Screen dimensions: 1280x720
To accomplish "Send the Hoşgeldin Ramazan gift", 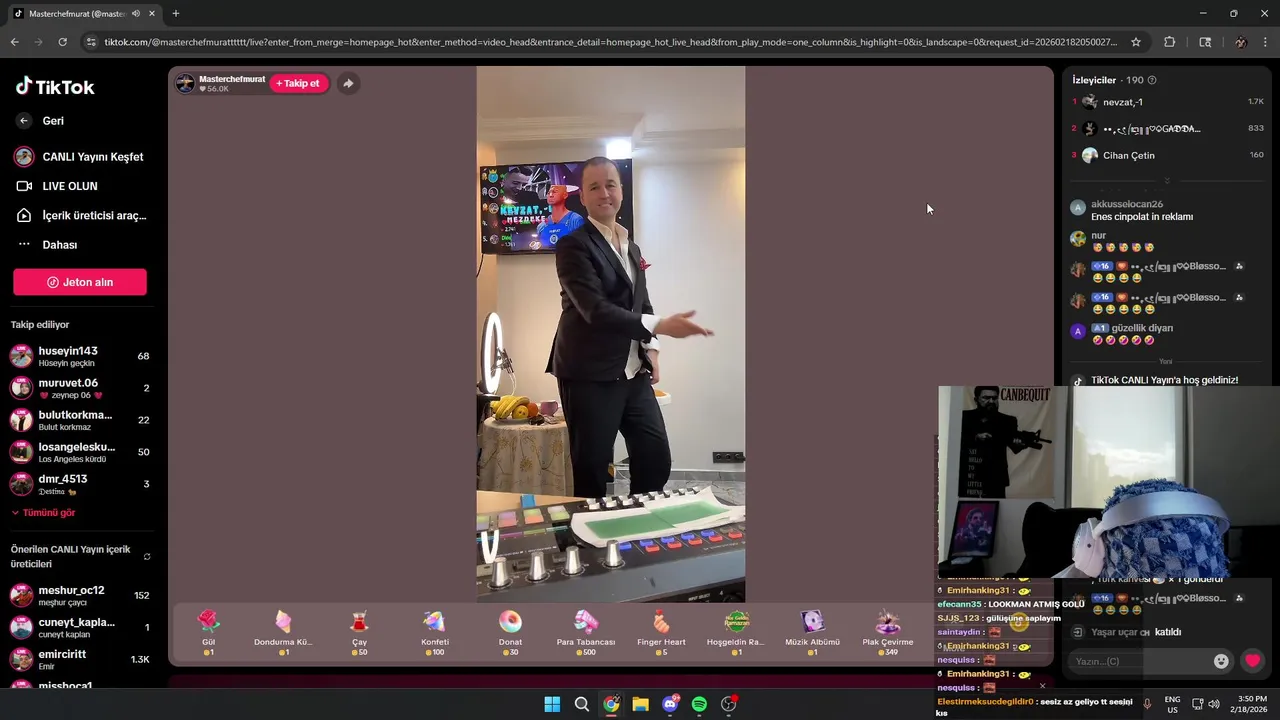I will click(735, 633).
